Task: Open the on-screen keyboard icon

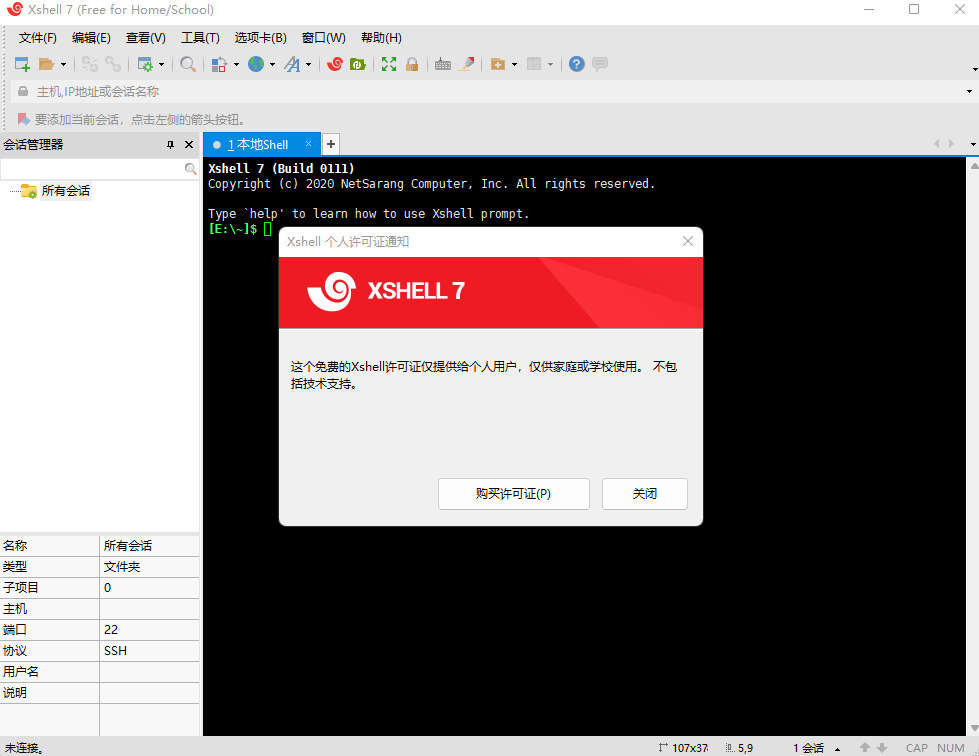Action: click(x=443, y=63)
